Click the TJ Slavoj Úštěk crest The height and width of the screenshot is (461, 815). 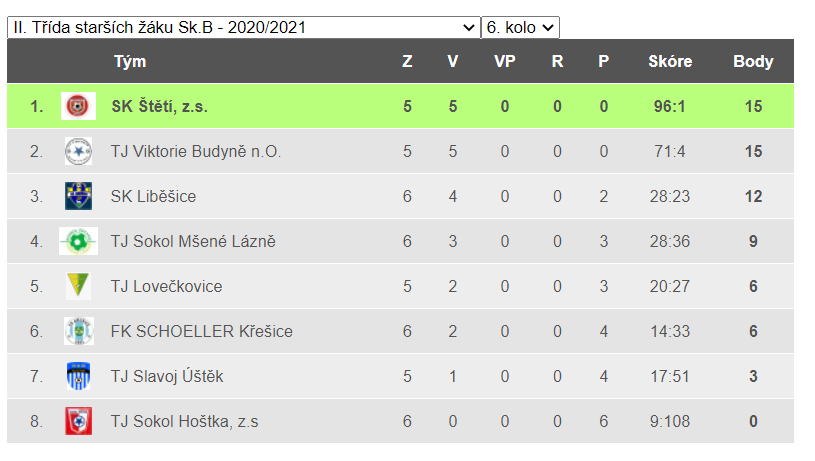78,376
